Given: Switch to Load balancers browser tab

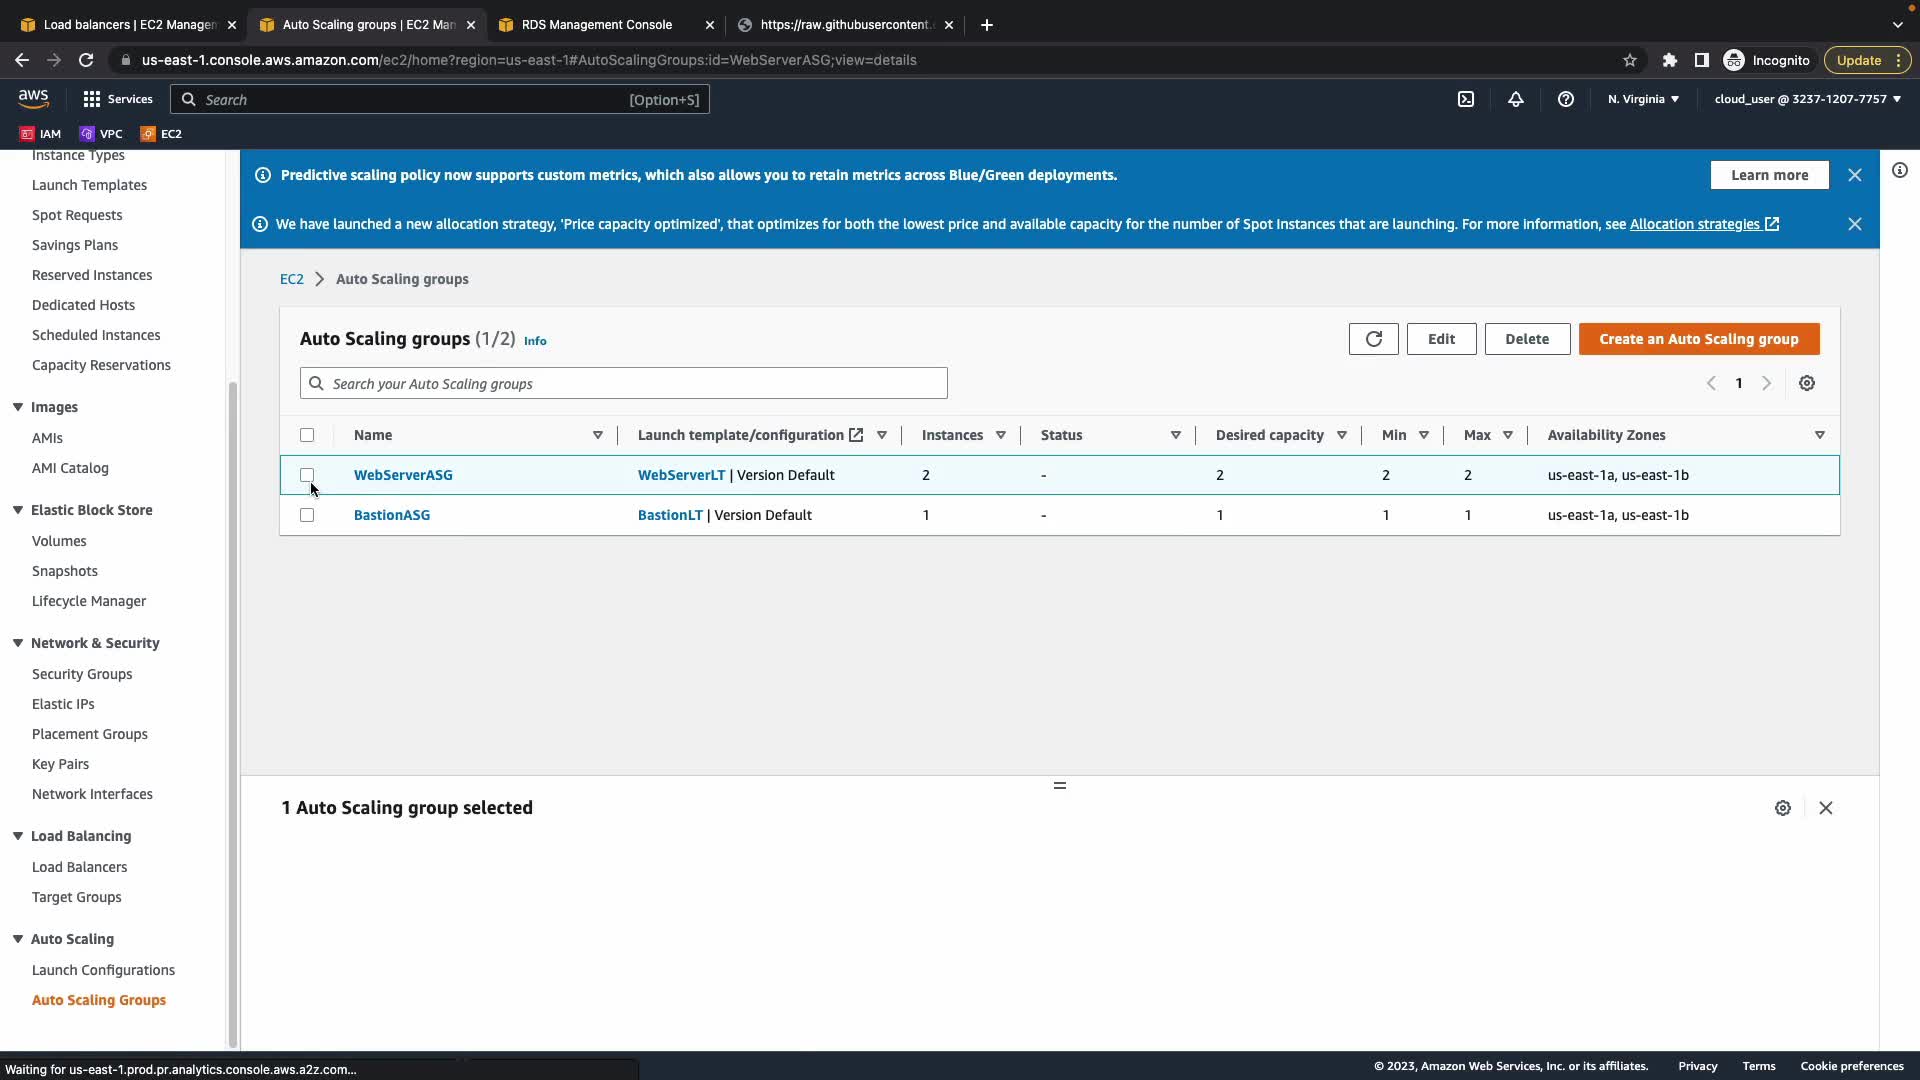Looking at the screenshot, I should click(130, 25).
